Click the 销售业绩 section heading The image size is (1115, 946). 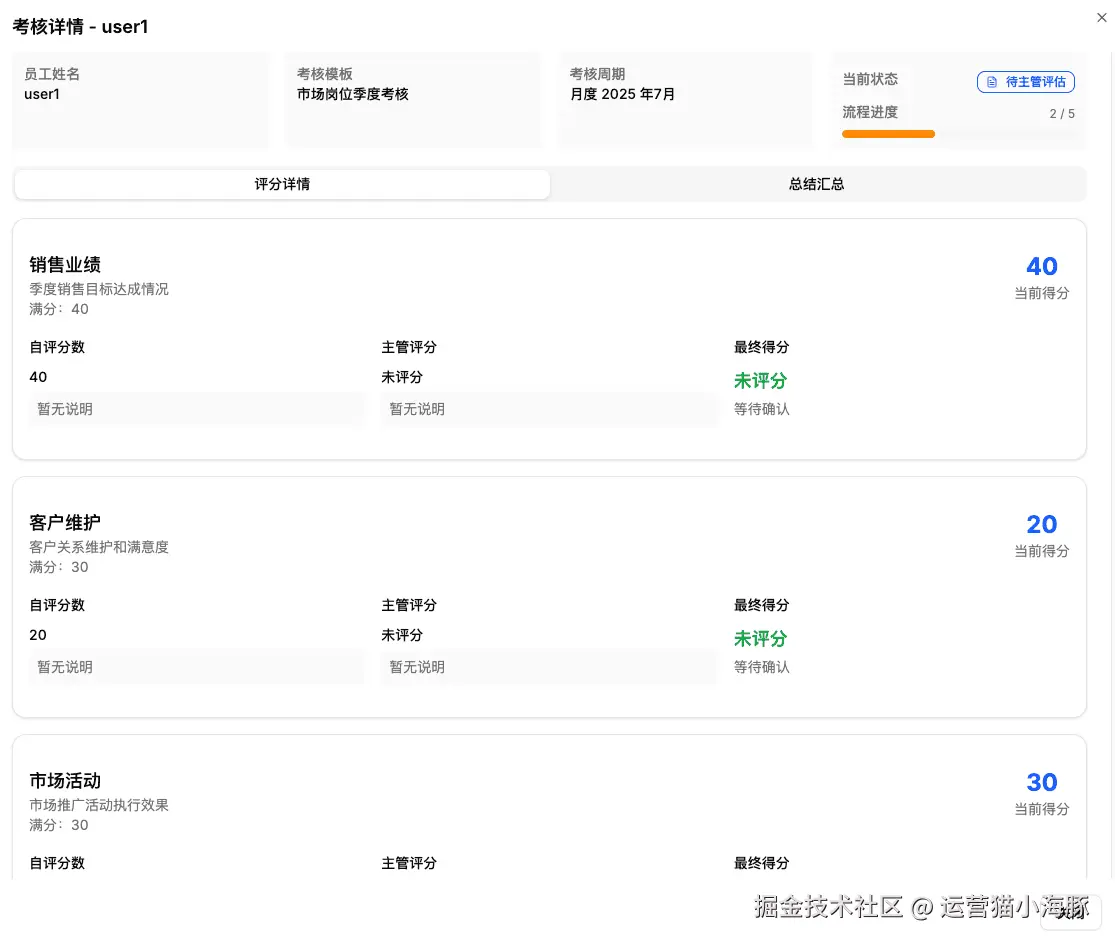65,265
